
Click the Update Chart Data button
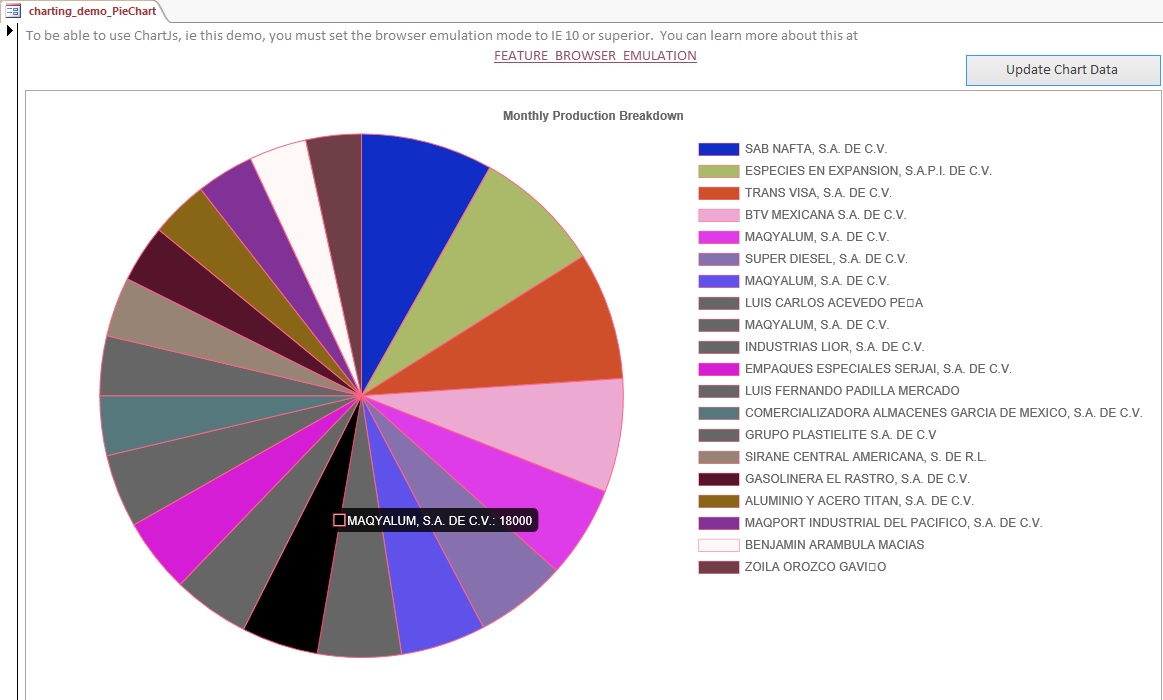[x=1062, y=70]
